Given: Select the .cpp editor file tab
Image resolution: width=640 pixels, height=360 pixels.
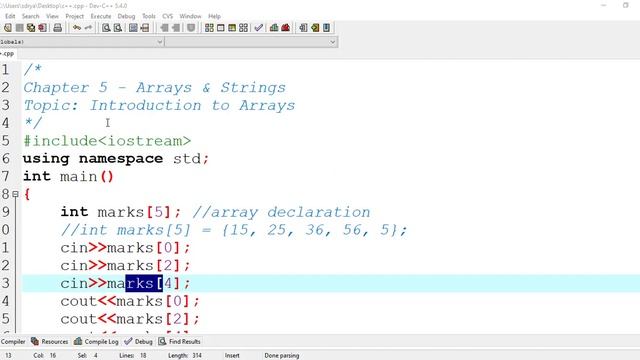Looking at the screenshot, I should (8, 54).
